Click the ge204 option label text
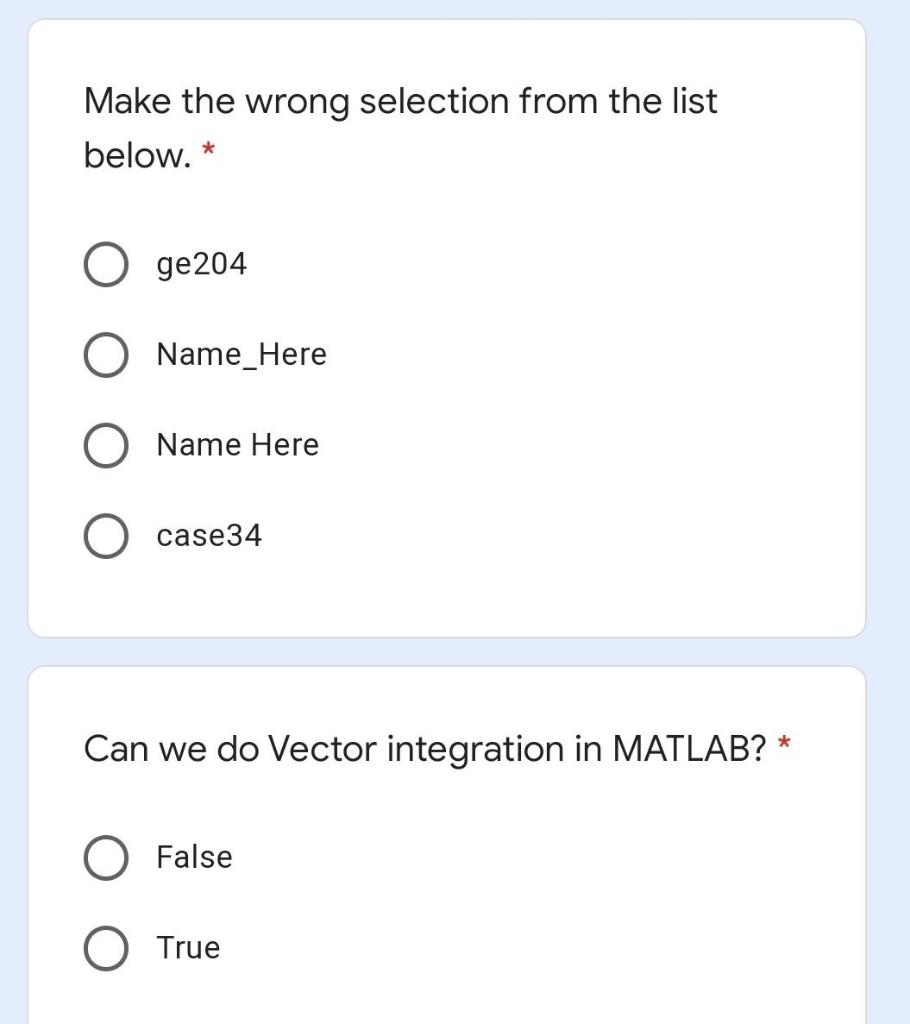 click(200, 263)
